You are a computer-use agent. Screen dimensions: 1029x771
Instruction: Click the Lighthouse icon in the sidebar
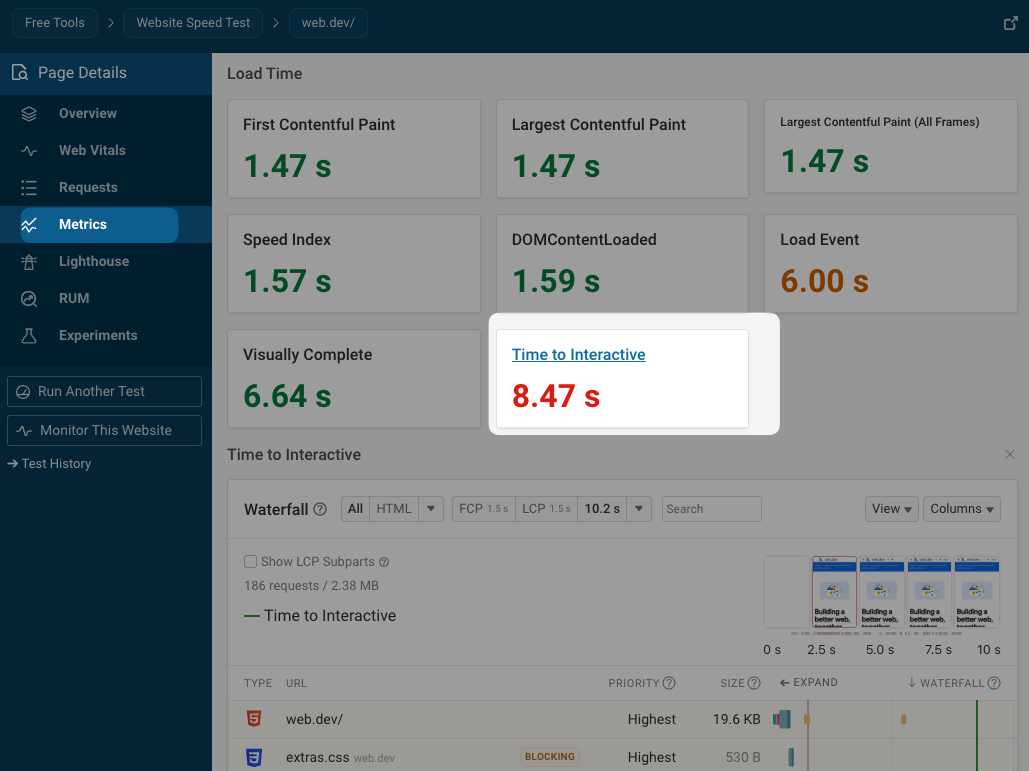[29, 261]
